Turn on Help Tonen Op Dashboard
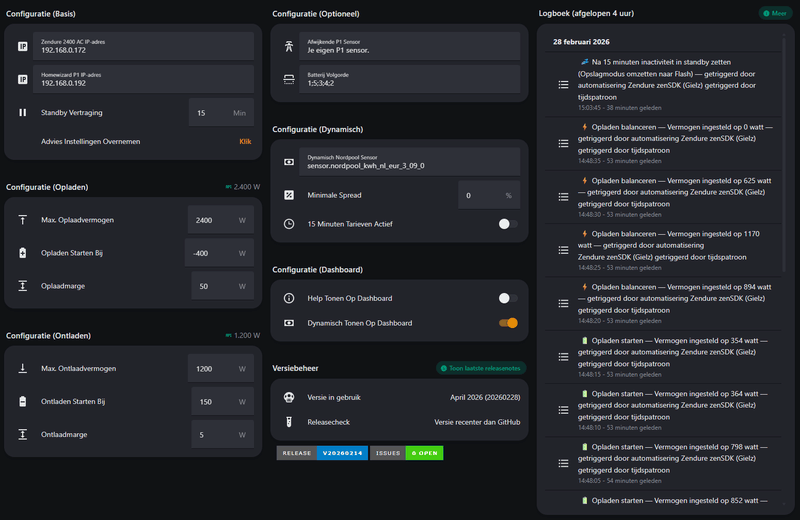The width and height of the screenshot is (800, 520). click(508, 298)
